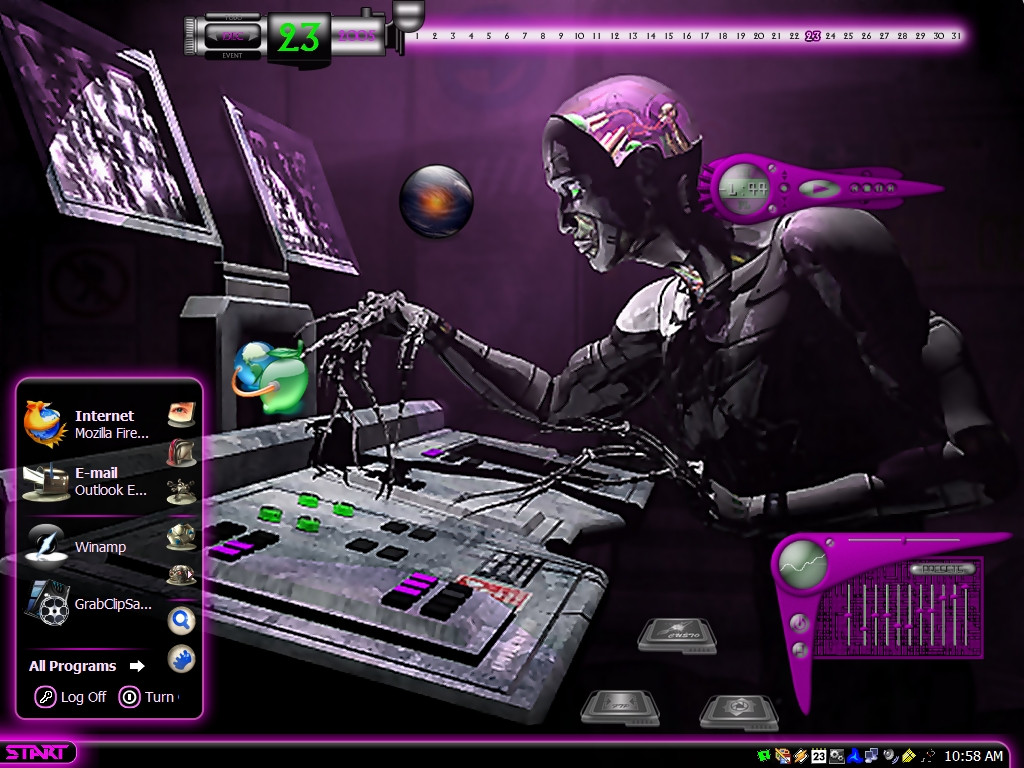The height and width of the screenshot is (768, 1024).
Task: Click the green splat tray icon
Action: click(763, 756)
